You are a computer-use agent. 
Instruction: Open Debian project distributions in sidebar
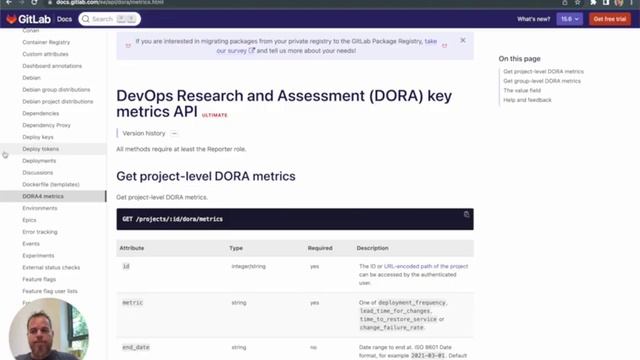click(58, 101)
